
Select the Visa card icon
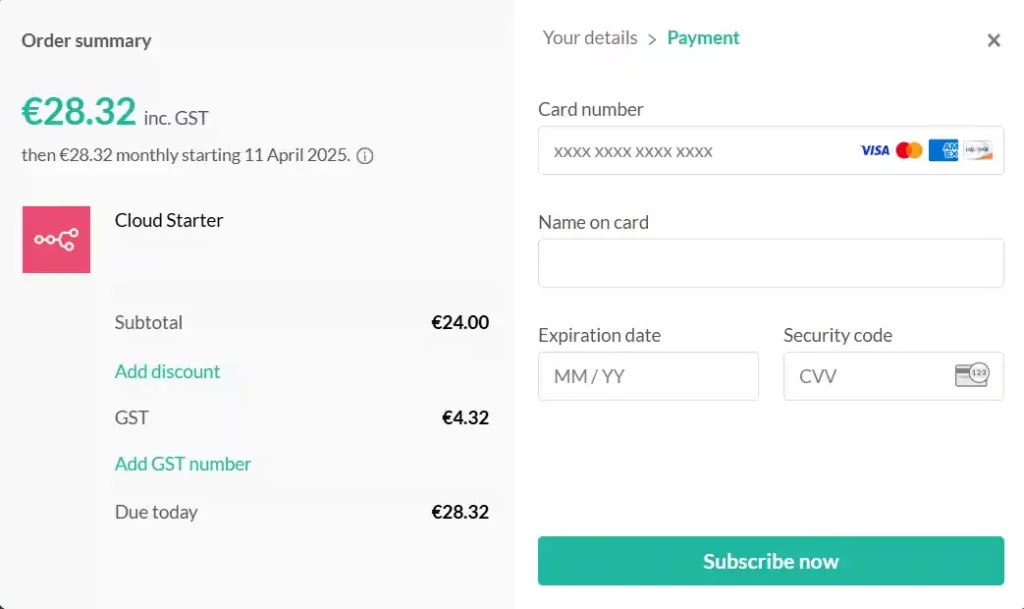(x=873, y=150)
